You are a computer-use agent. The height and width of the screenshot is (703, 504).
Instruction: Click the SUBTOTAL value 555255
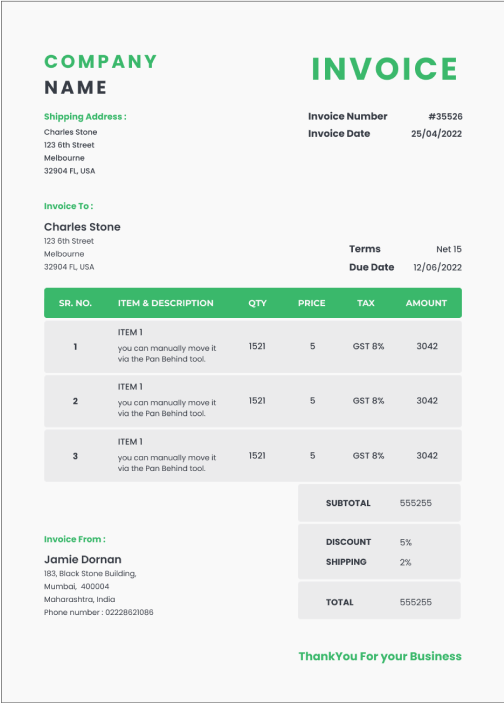click(x=416, y=503)
